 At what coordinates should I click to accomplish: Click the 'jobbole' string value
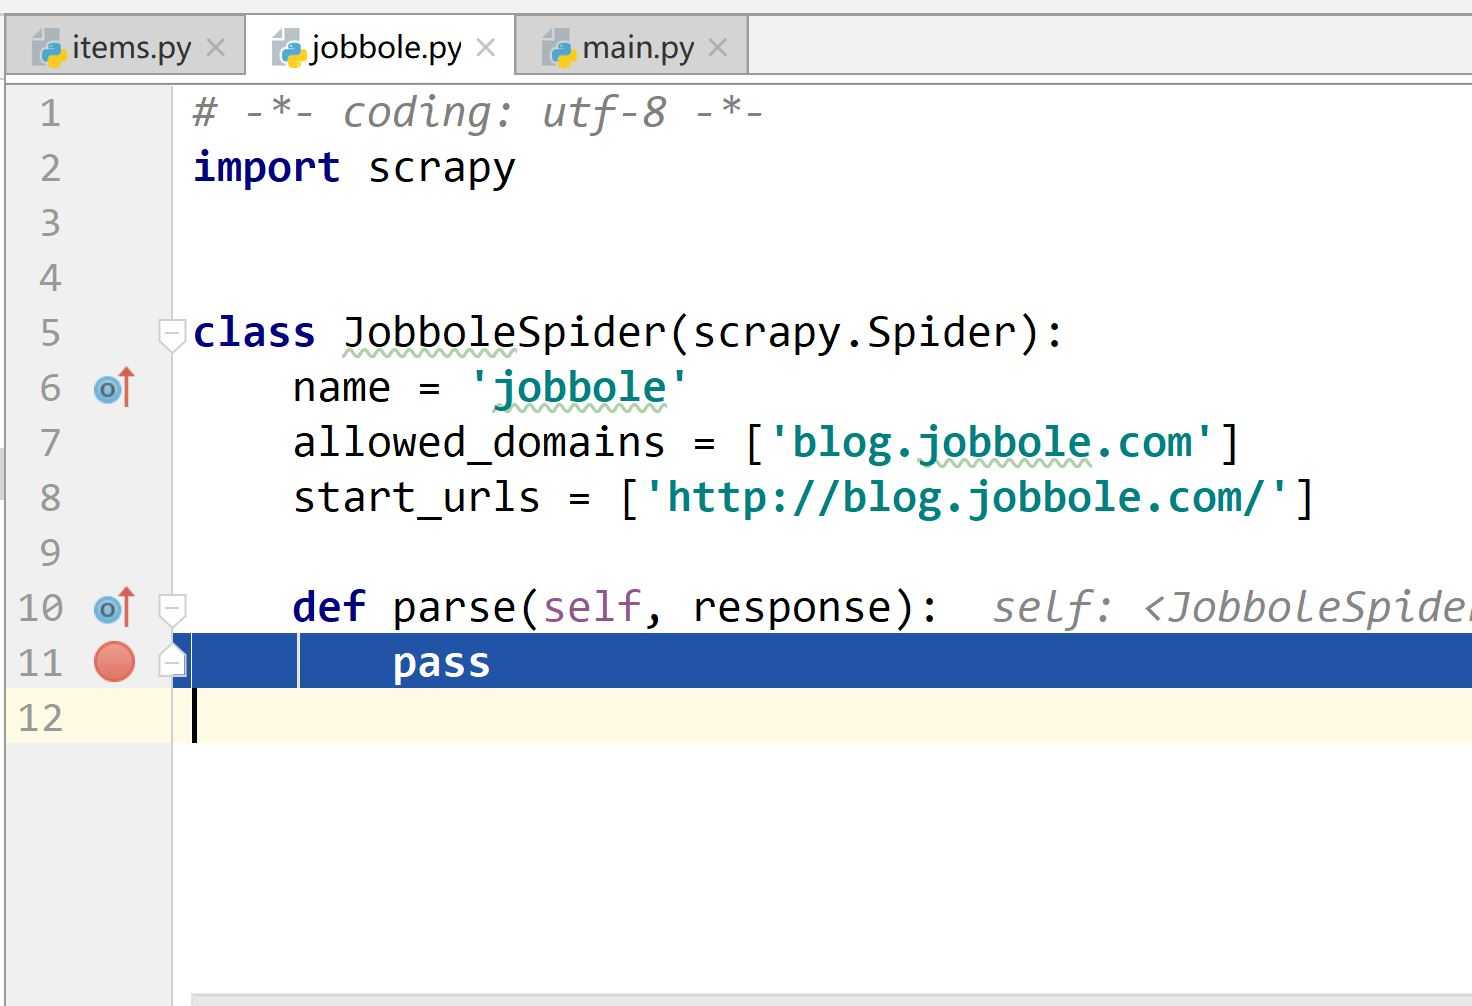coord(579,388)
